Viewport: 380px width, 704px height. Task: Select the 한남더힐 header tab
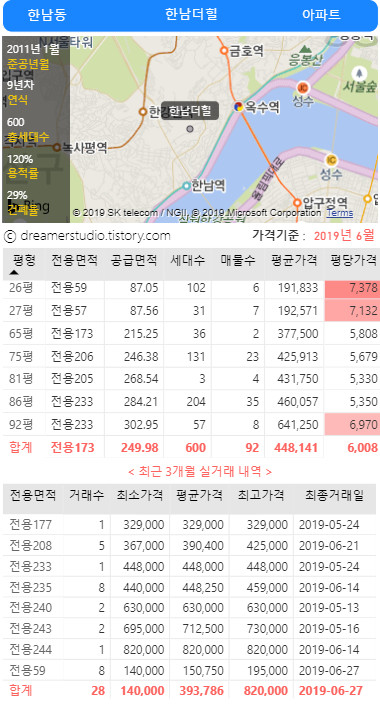coord(191,14)
